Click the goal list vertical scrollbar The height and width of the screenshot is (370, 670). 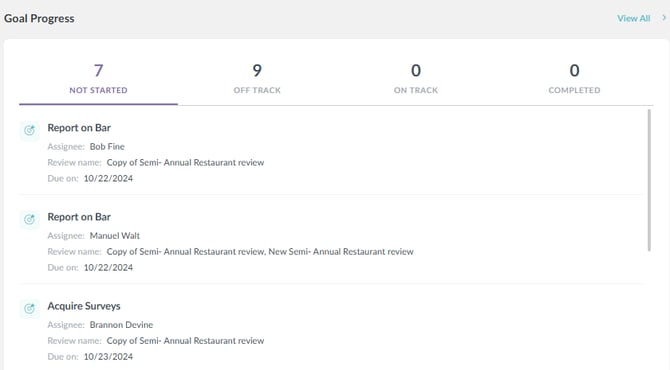(649, 180)
